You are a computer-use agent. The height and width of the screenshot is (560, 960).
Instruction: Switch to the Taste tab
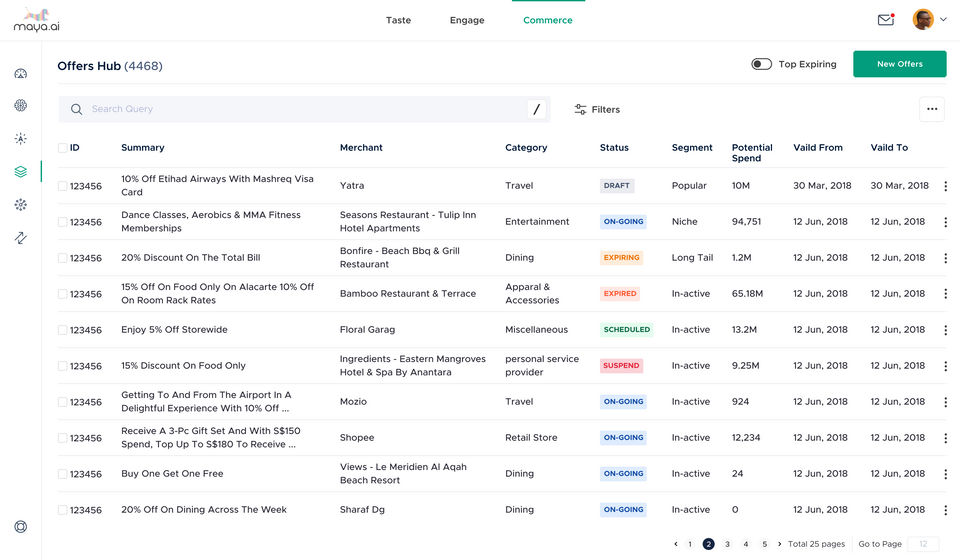398,20
